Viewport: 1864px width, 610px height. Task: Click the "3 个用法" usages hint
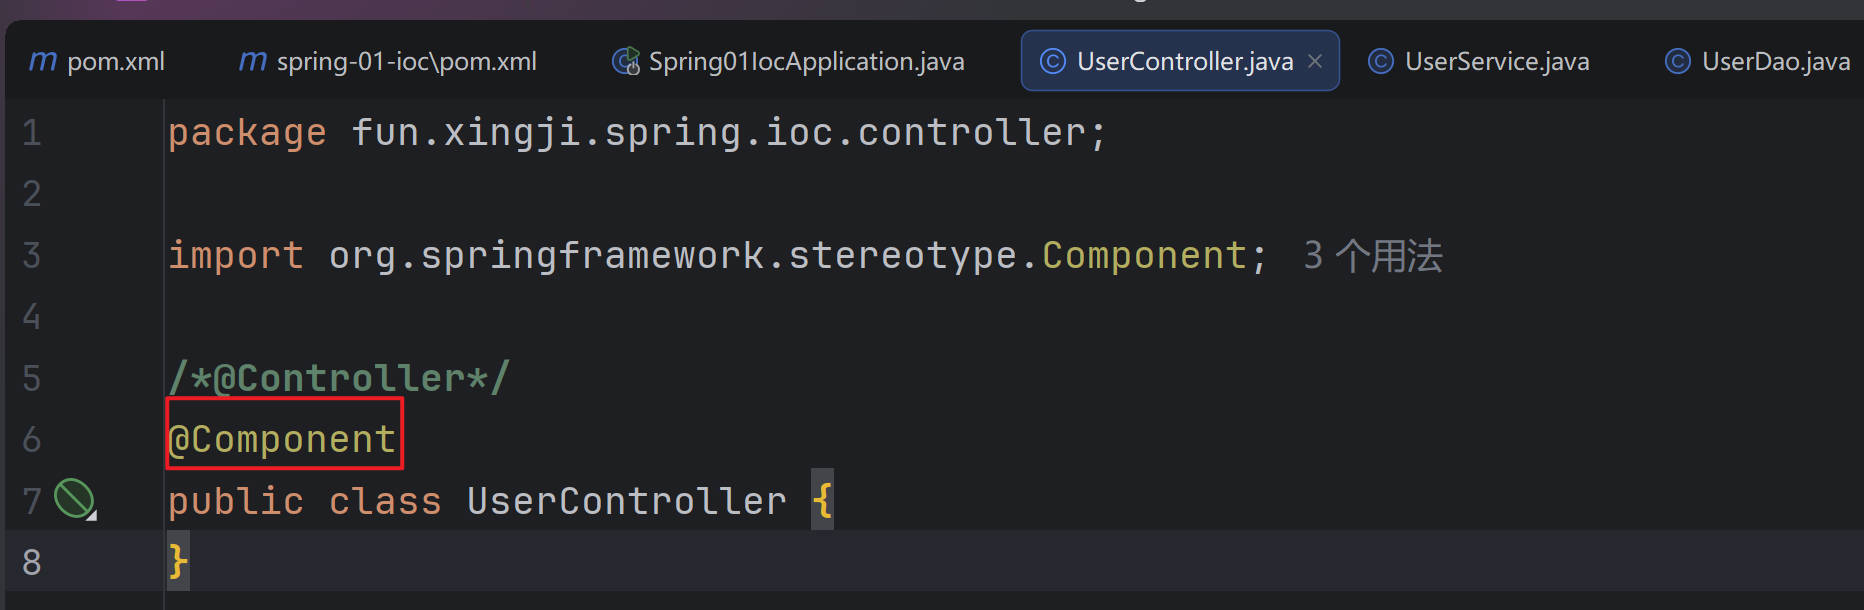[x=1372, y=256]
